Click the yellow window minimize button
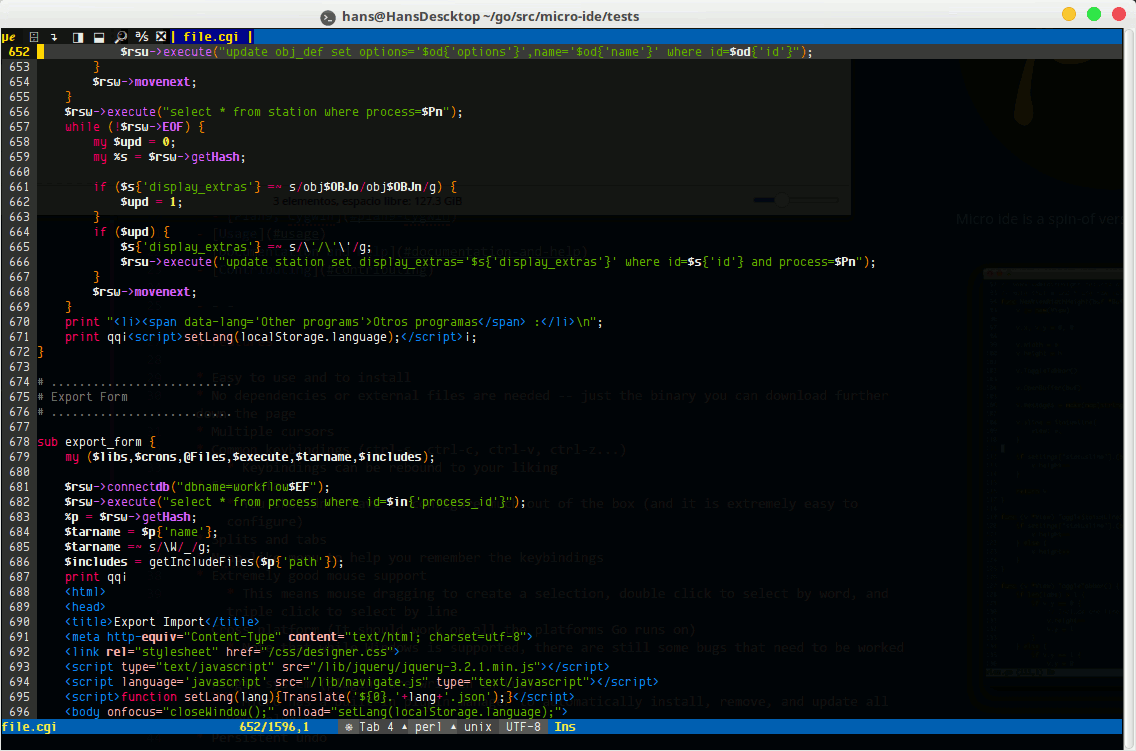 [x=1069, y=14]
